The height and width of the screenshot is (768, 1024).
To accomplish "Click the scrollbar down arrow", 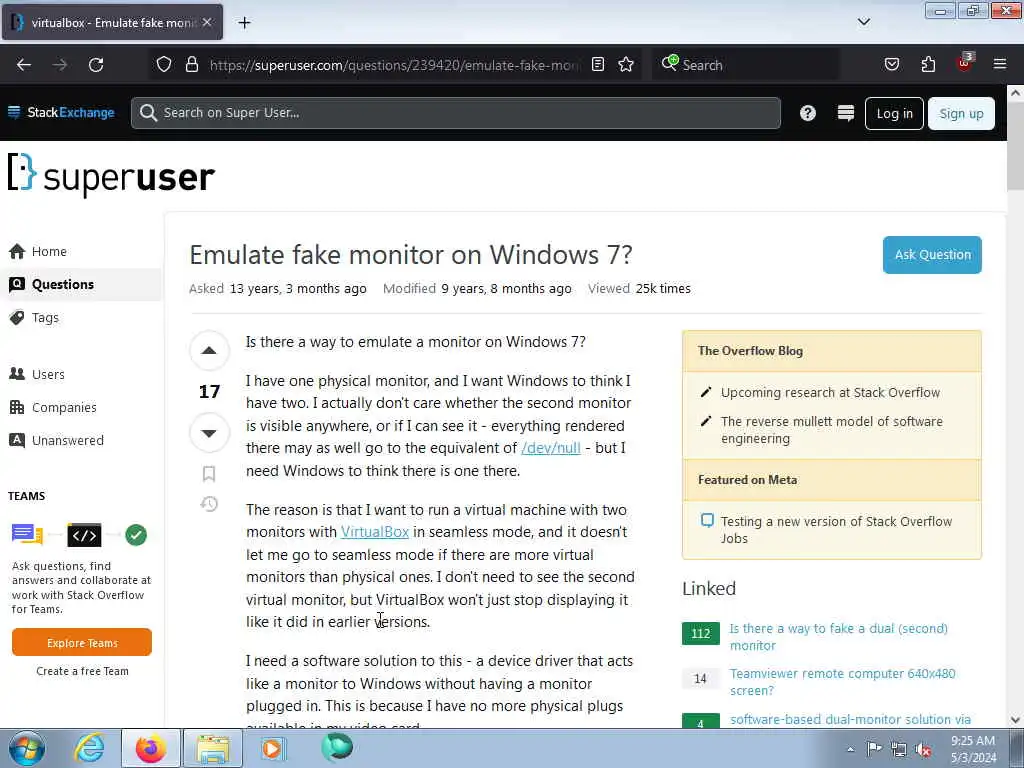I will tap(1015, 720).
